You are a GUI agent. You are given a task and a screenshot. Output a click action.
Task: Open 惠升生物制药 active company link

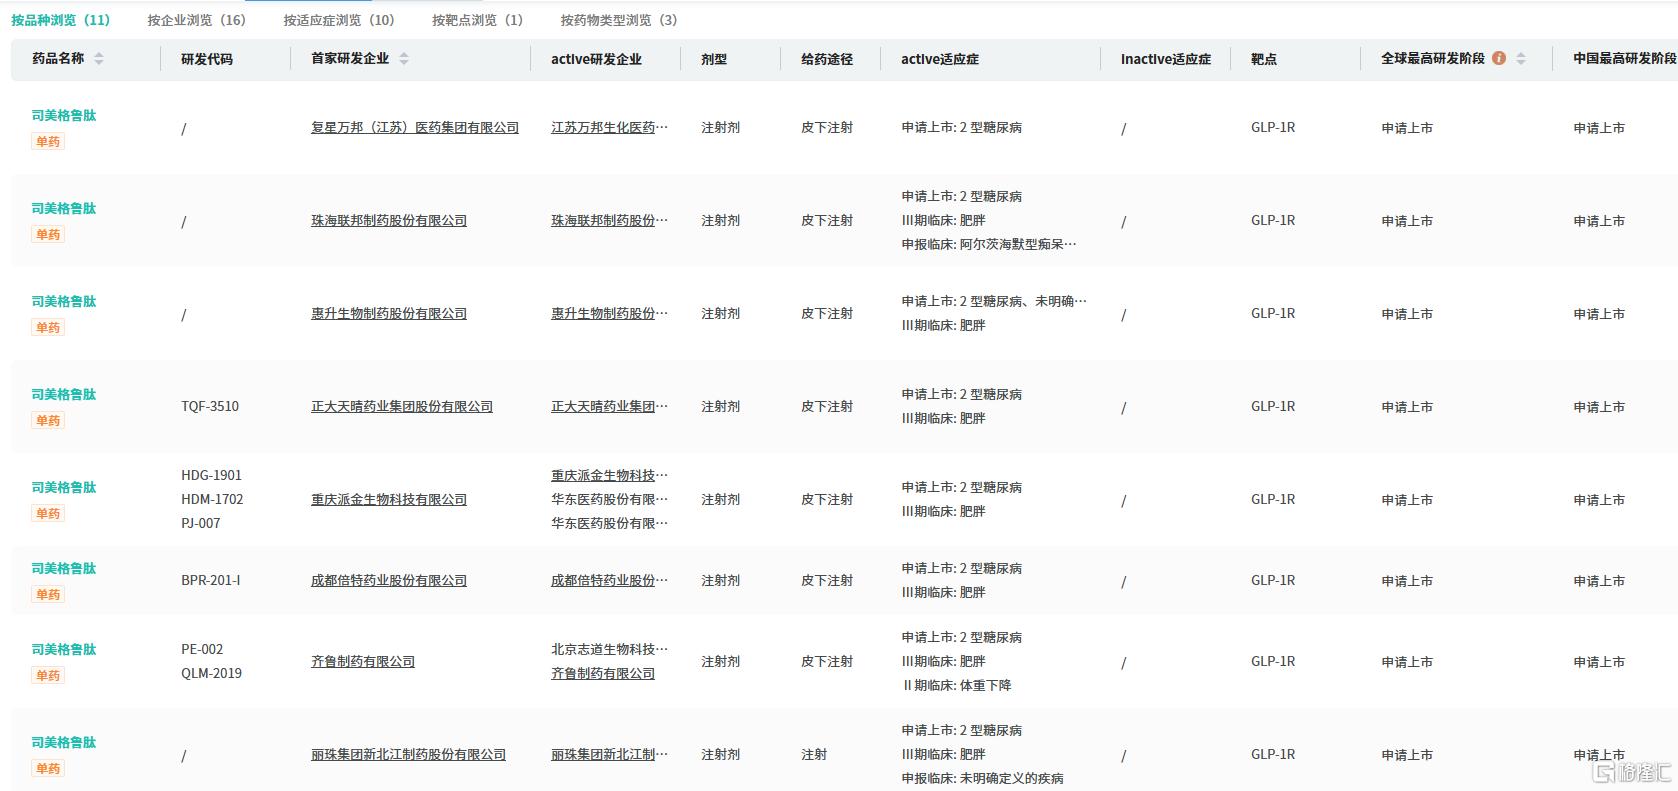tap(609, 314)
